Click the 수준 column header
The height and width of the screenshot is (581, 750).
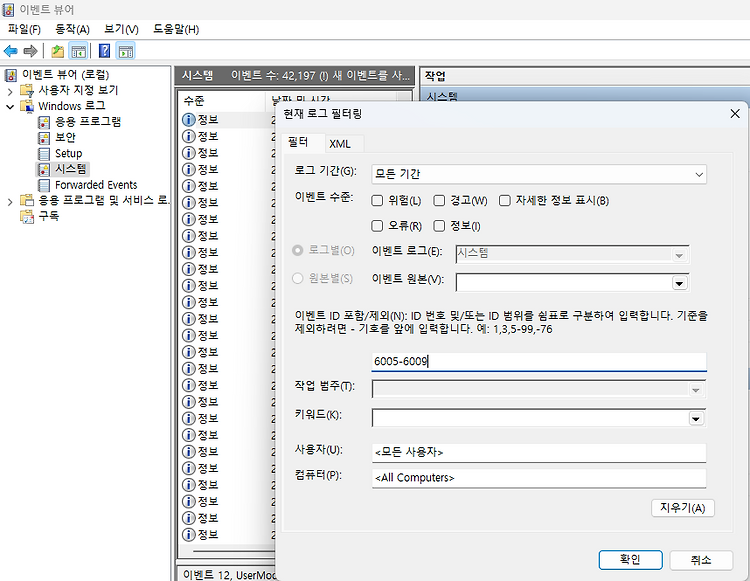click(x=222, y=100)
